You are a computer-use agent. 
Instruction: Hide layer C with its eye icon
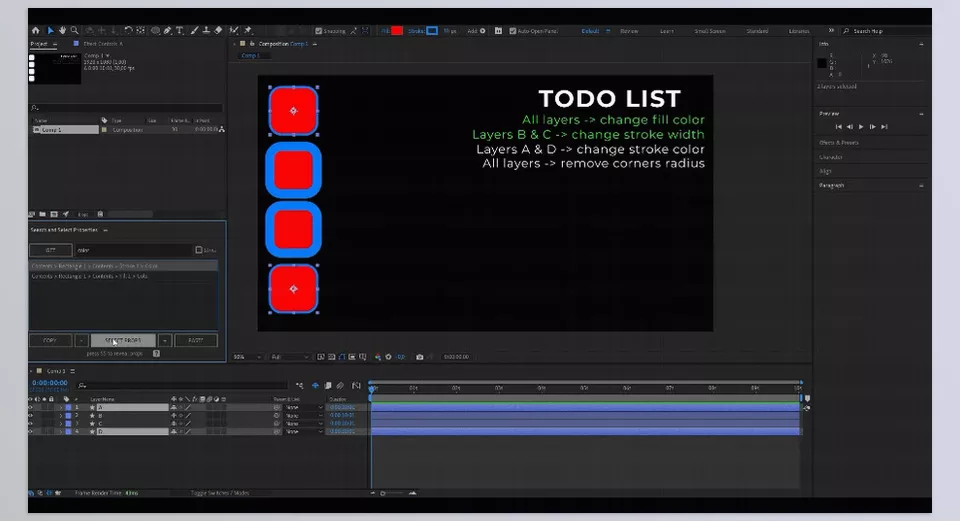tap(31, 423)
